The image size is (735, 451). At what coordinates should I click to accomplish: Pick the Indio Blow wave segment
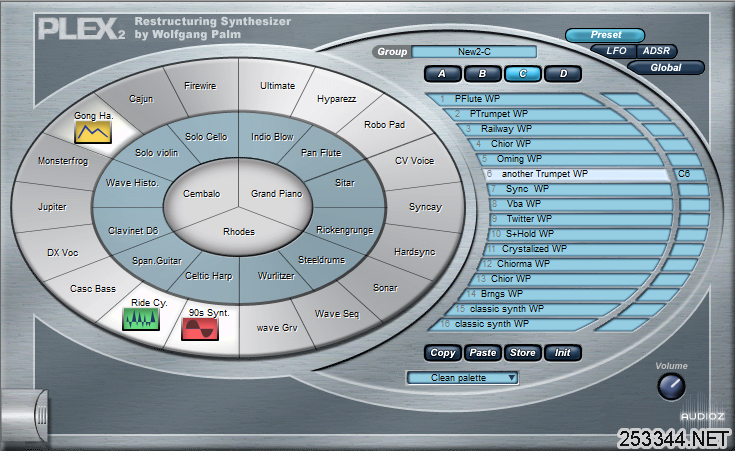tap(272, 137)
